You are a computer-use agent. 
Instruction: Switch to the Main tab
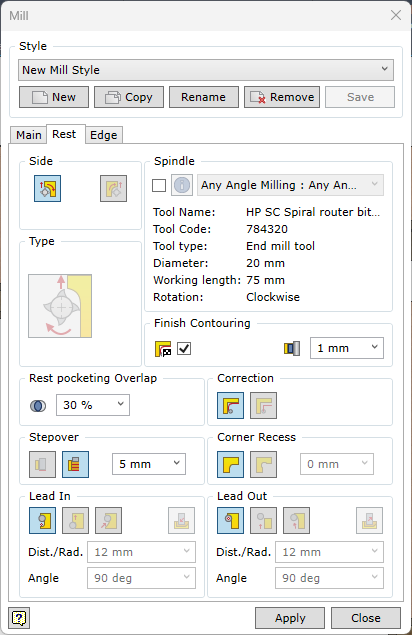tap(28, 135)
